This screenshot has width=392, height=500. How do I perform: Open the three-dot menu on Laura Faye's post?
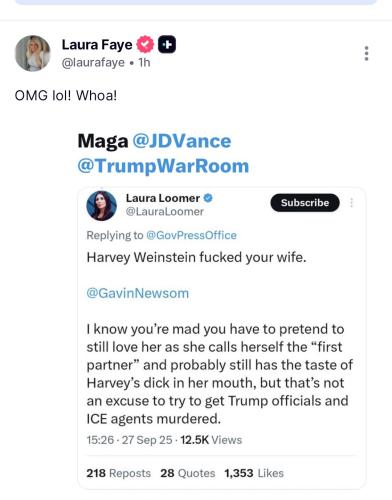[366, 53]
